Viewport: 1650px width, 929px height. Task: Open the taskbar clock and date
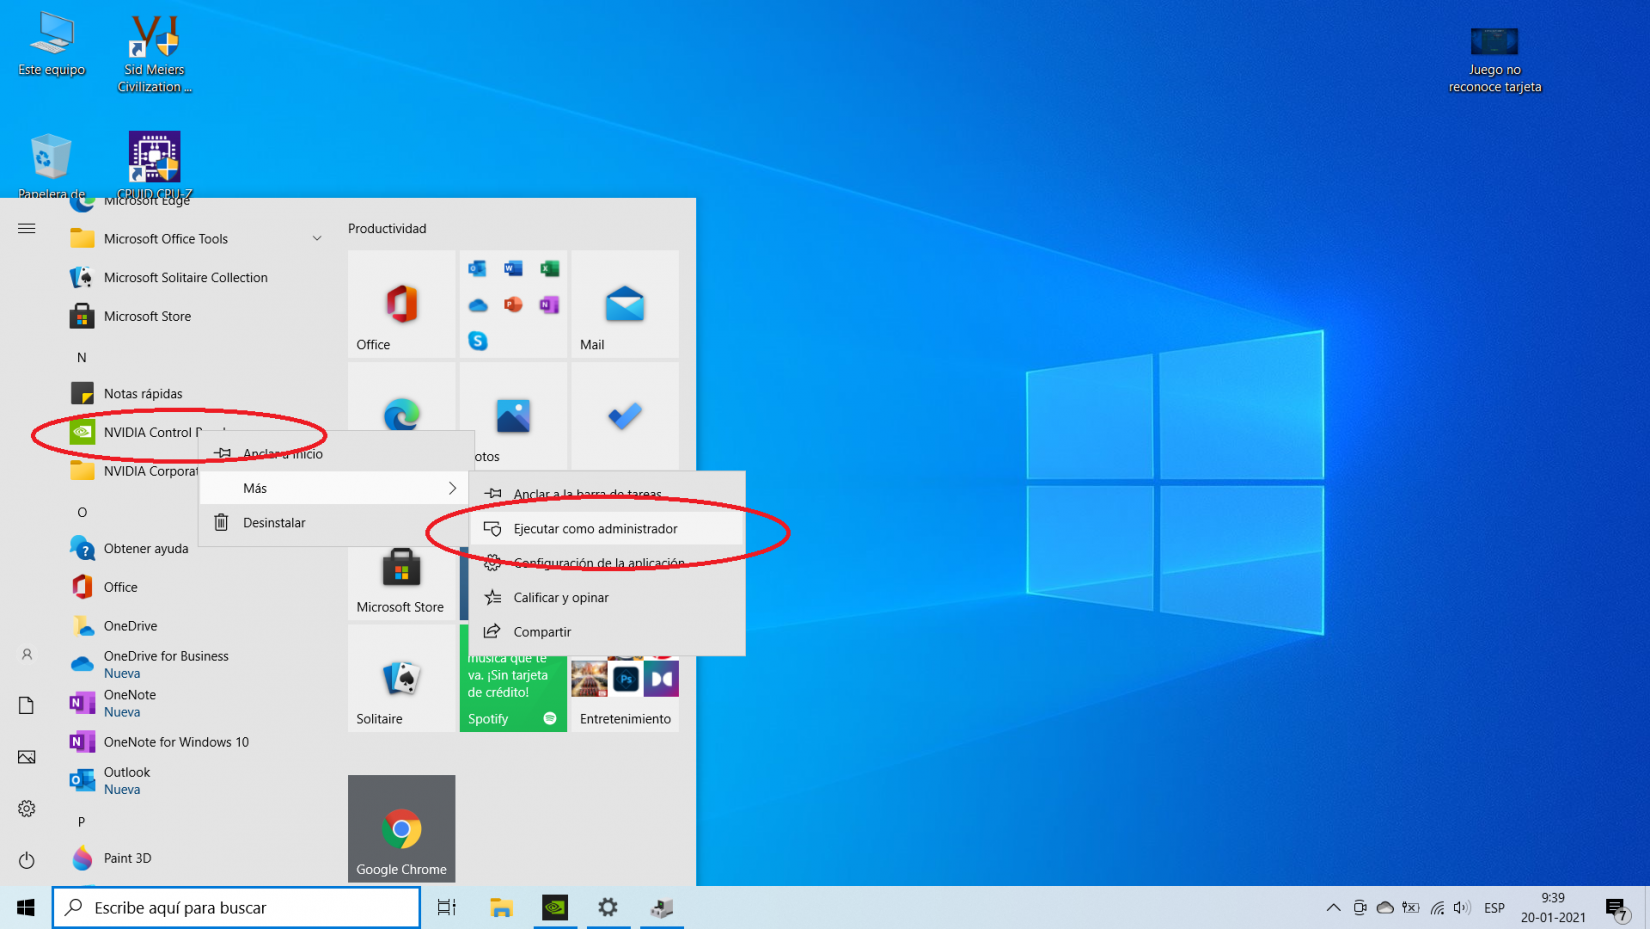click(x=1553, y=908)
